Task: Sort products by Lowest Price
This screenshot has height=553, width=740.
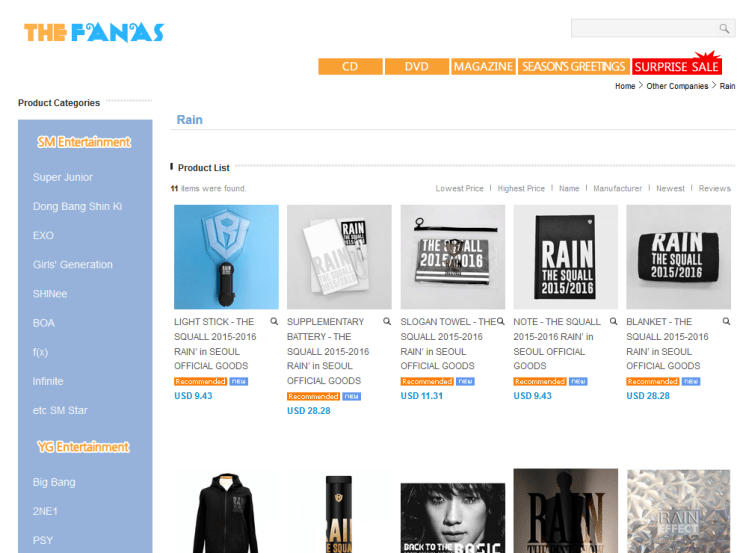Action: 459,188
